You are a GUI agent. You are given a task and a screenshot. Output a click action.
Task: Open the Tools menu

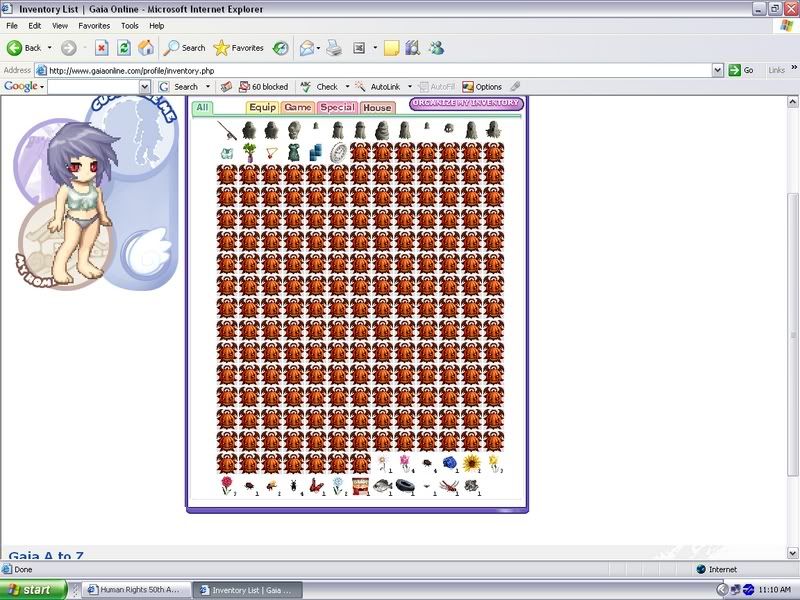[130, 26]
